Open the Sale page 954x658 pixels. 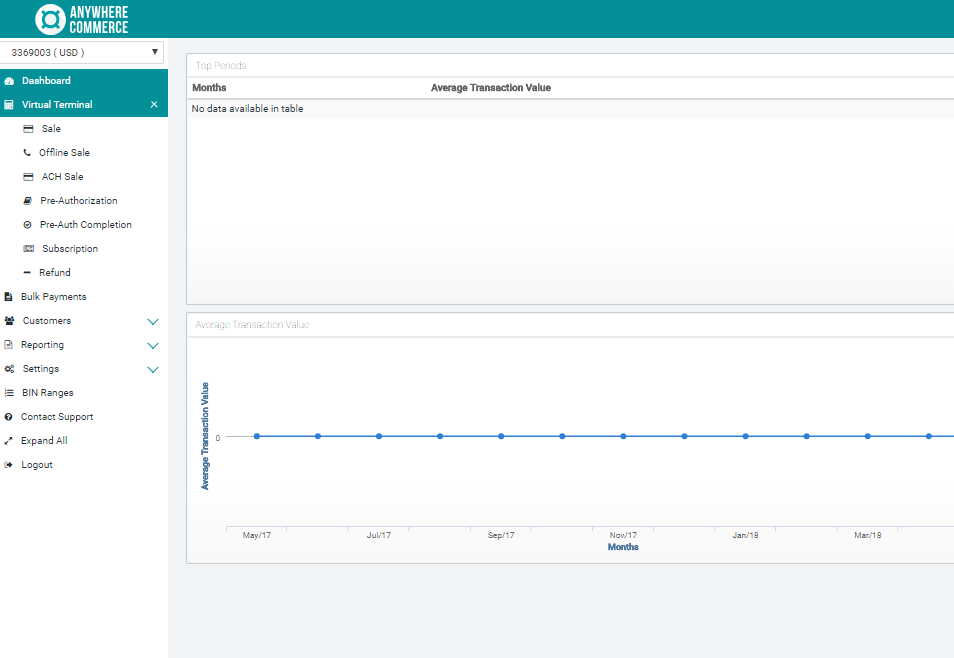pyautogui.click(x=51, y=129)
